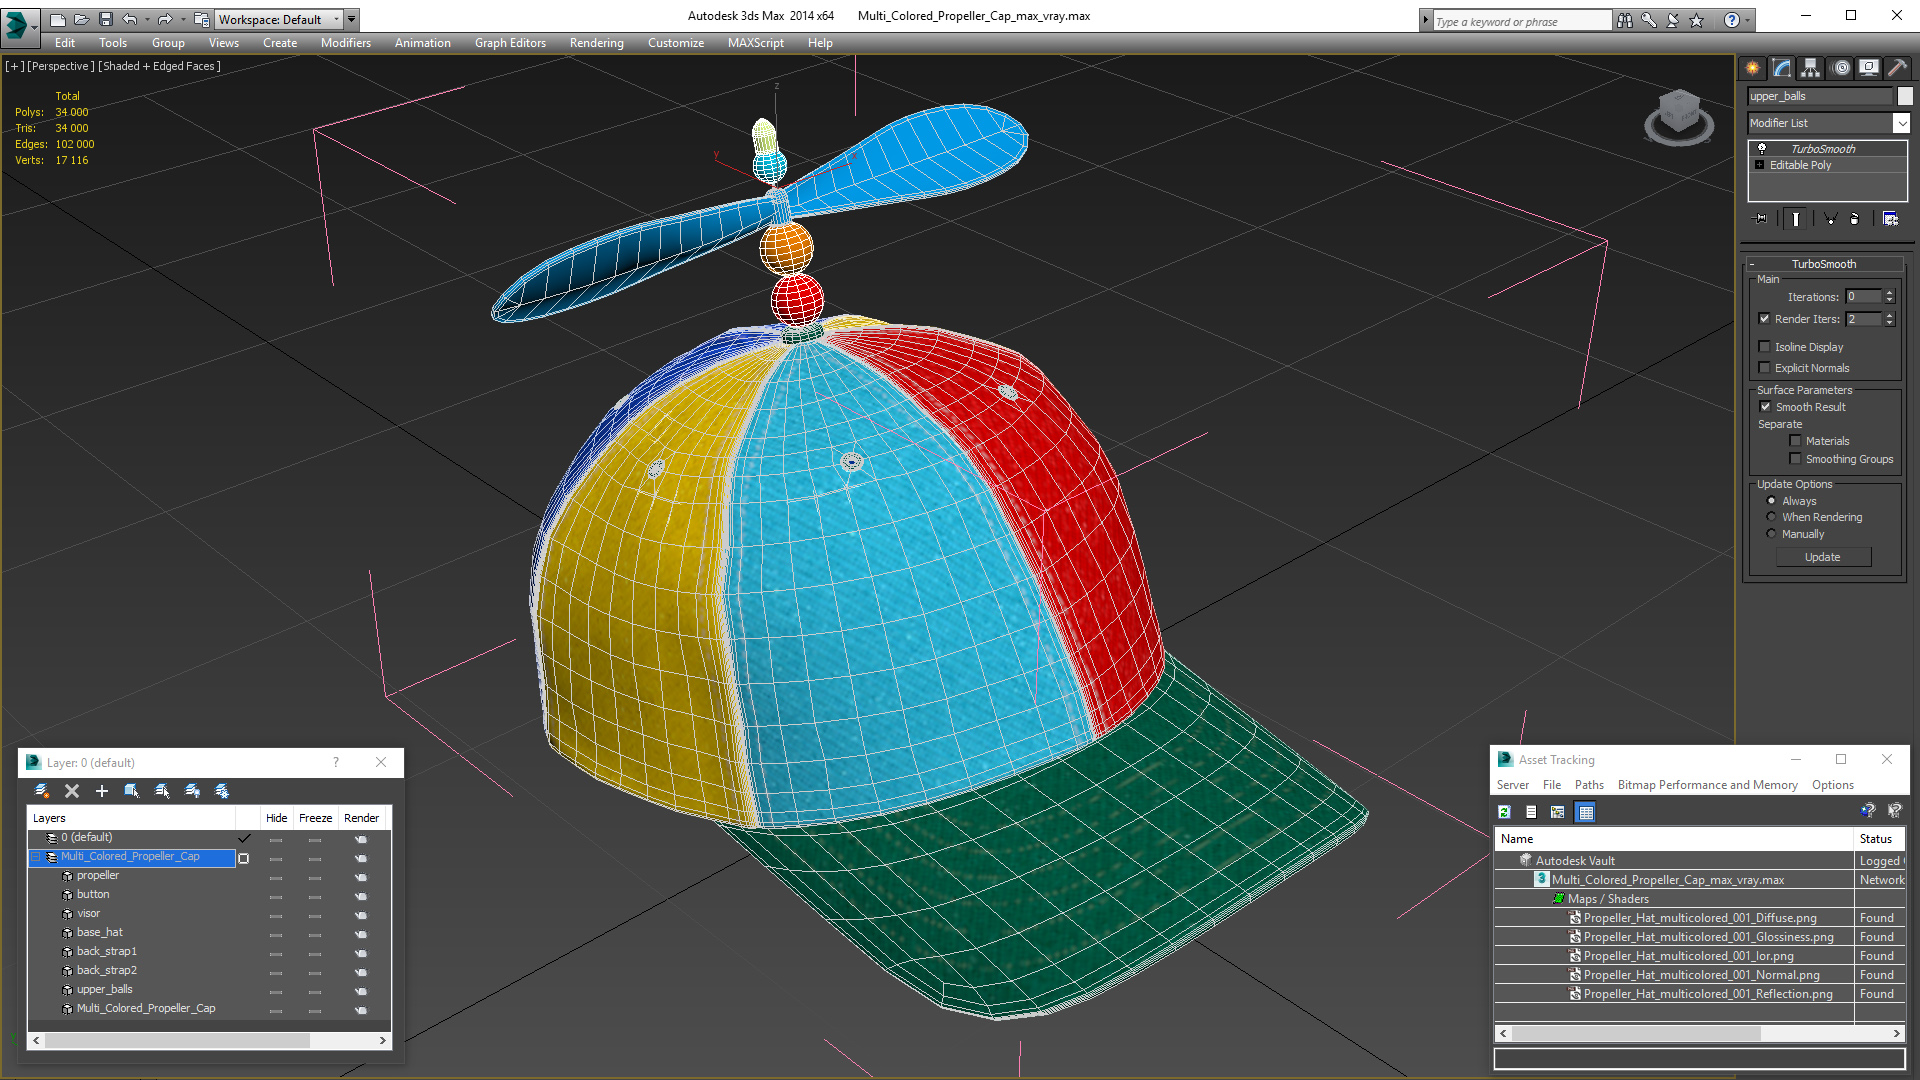Click Remove modifier from stack trash icon
This screenshot has height=1080, width=1920.
tap(1854, 219)
